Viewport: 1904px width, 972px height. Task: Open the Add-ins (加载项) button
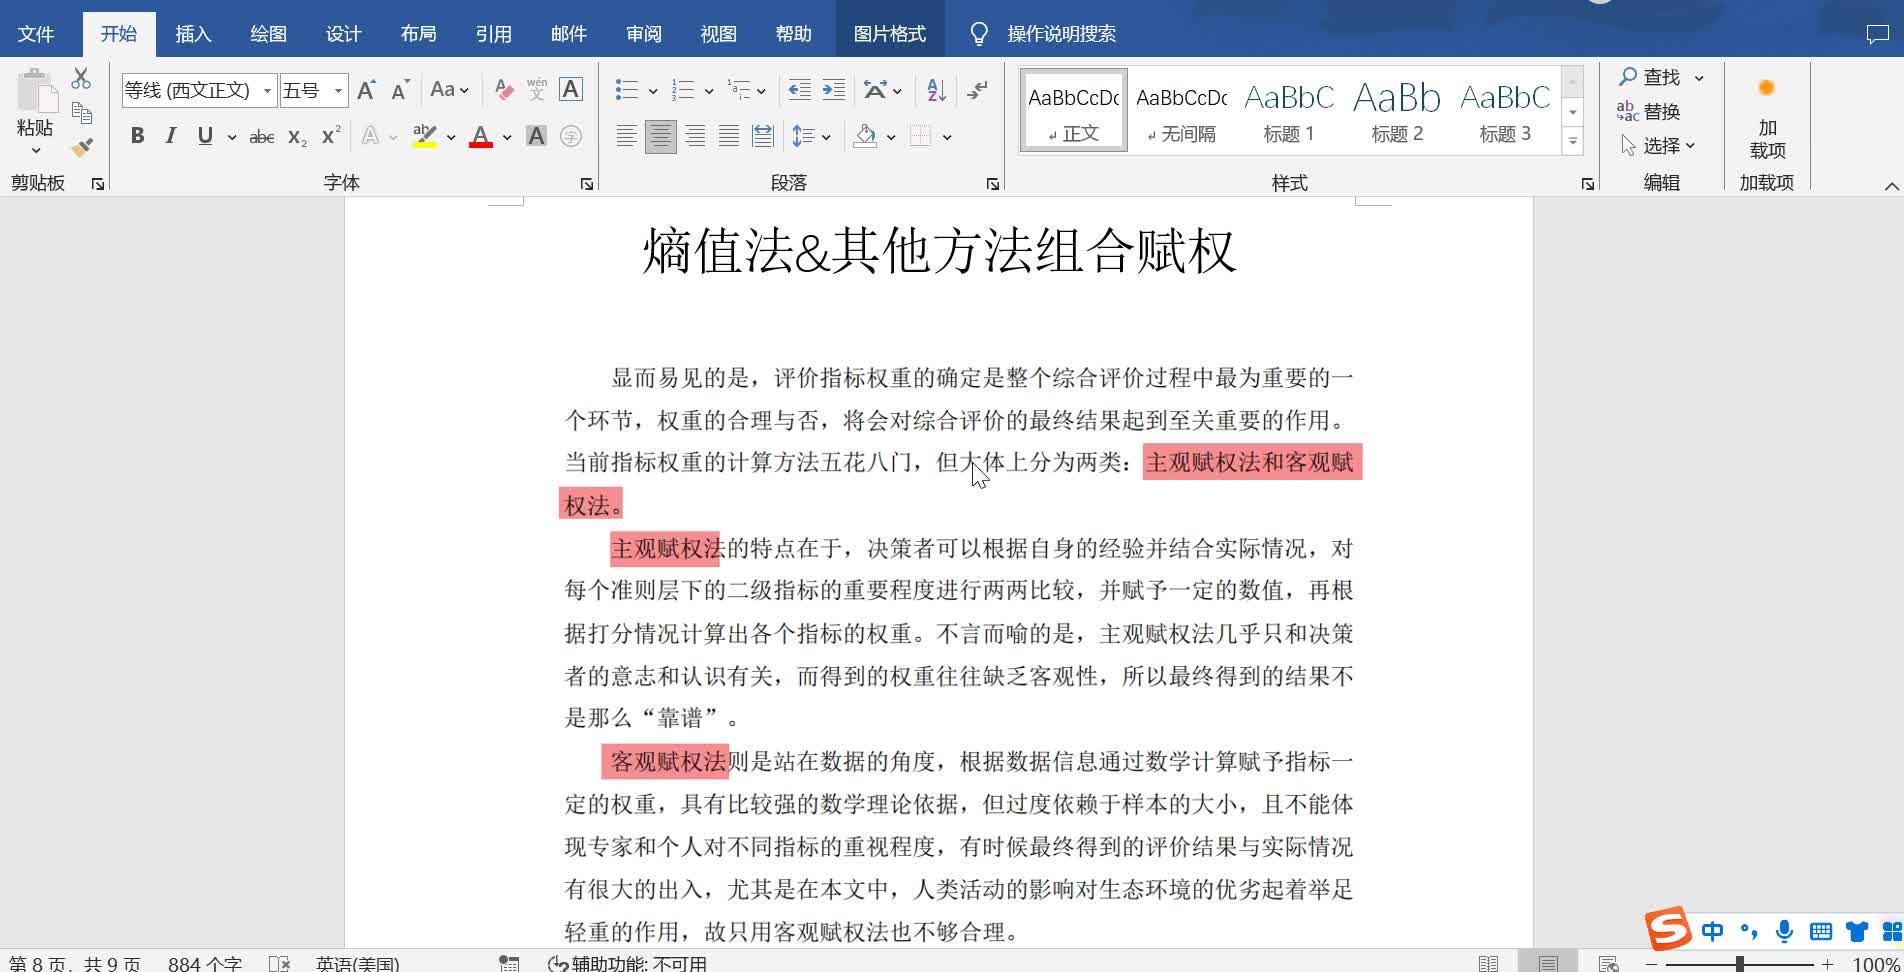pos(1767,120)
